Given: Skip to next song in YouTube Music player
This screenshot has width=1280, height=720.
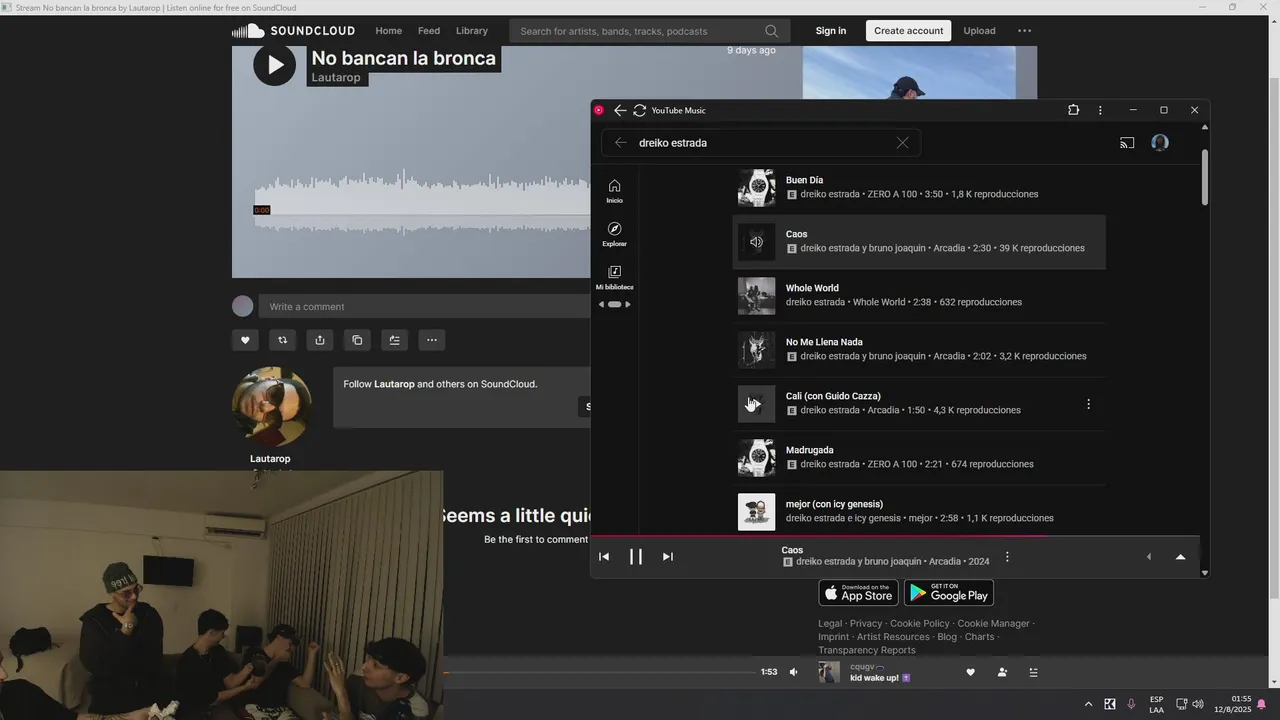Looking at the screenshot, I should 668,557.
